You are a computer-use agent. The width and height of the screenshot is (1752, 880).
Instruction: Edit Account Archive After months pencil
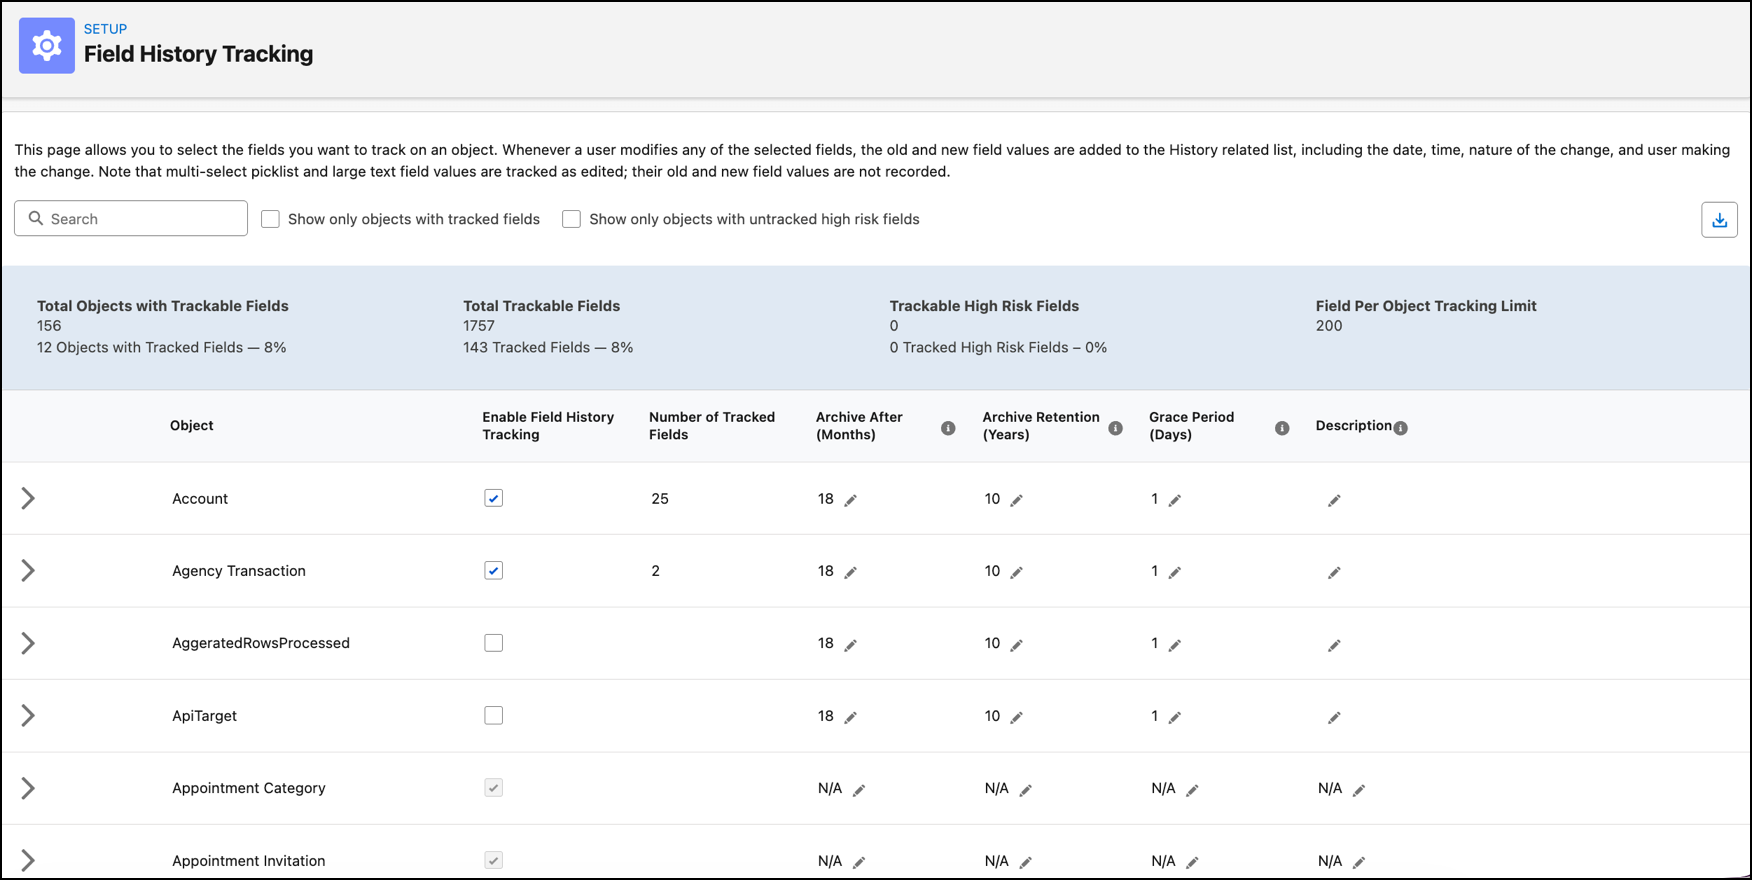[851, 500]
